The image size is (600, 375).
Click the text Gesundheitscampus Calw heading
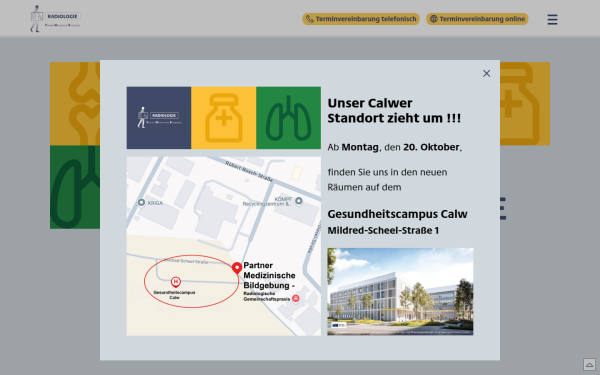click(x=397, y=214)
